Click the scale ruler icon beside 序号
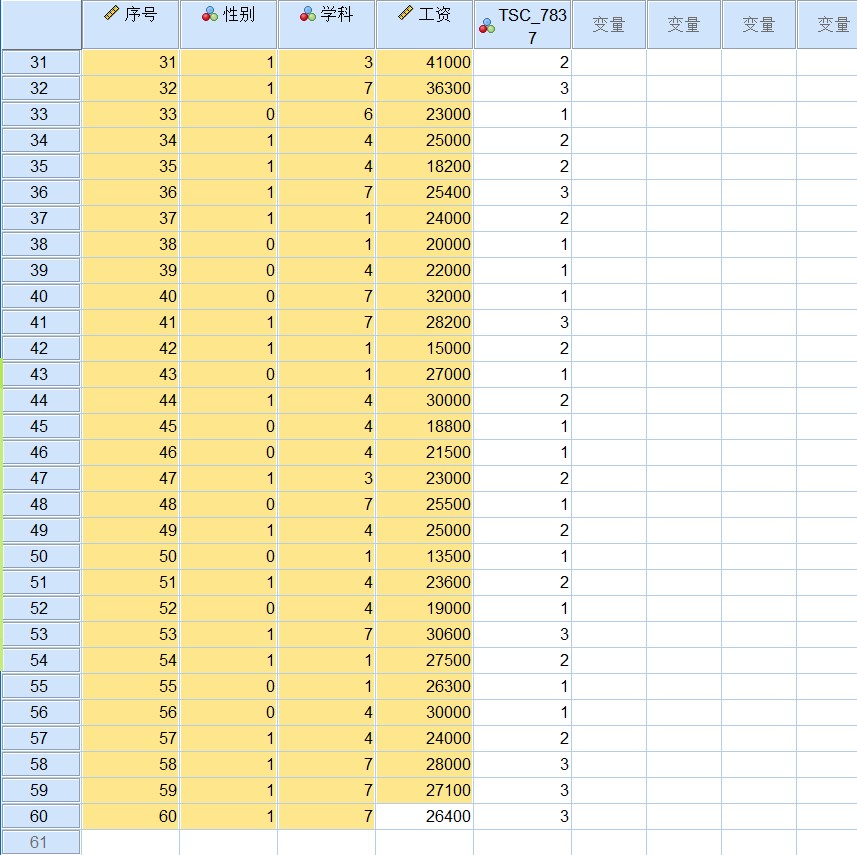This screenshot has height=855, width=857. [111, 13]
